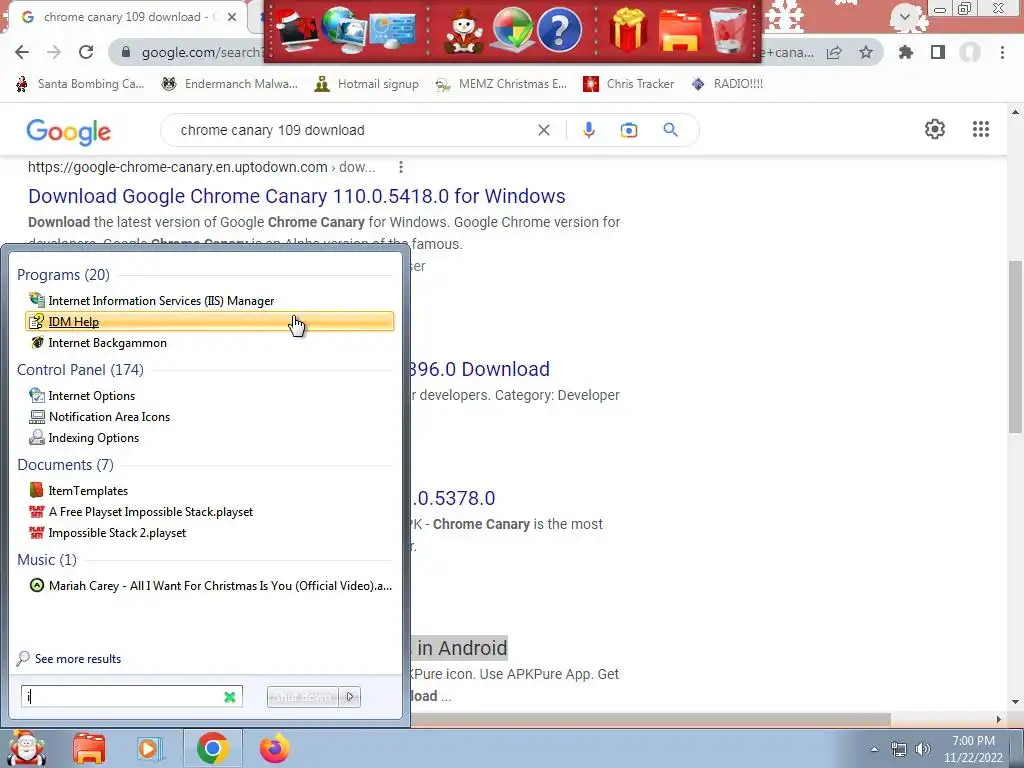Open Google settings gear
The image size is (1024, 768).
(935, 129)
